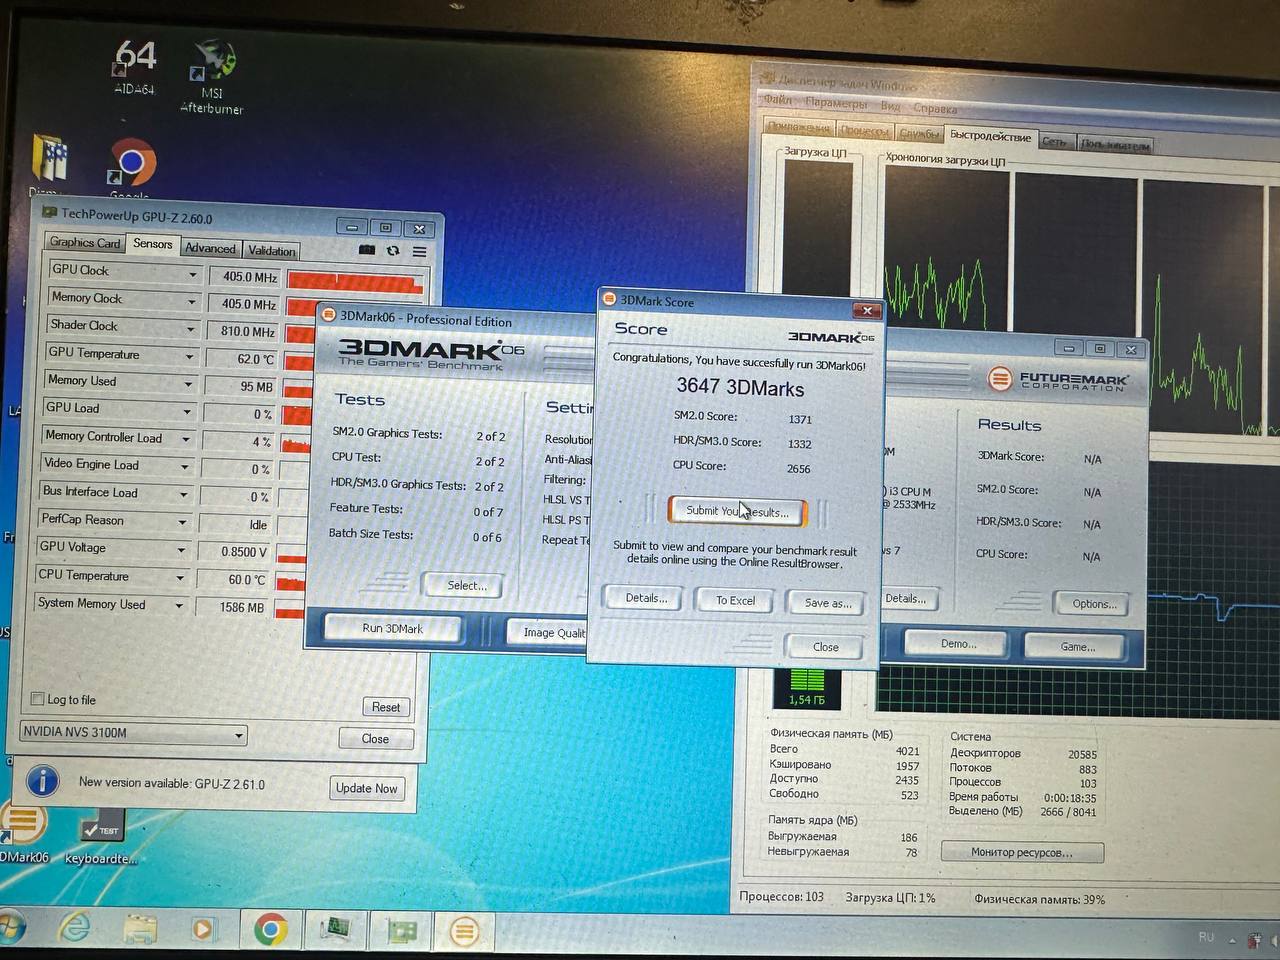This screenshot has width=1280, height=960.
Task: Export score To Excel
Action: pyautogui.click(x=735, y=600)
